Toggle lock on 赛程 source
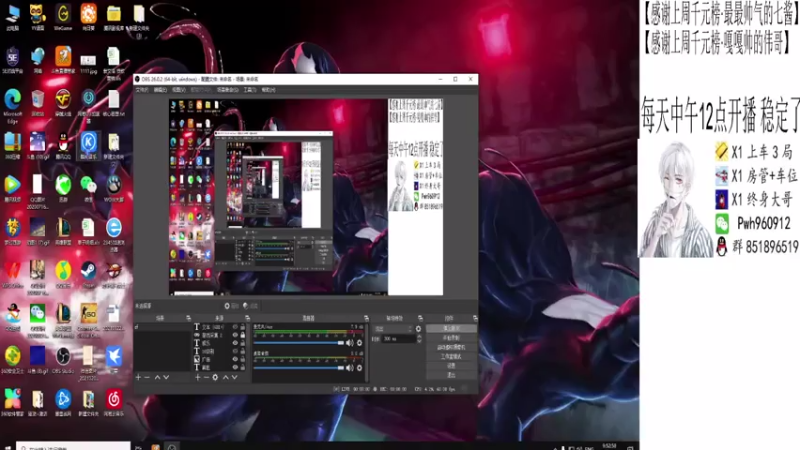This screenshot has width=800, height=450. 243,368
